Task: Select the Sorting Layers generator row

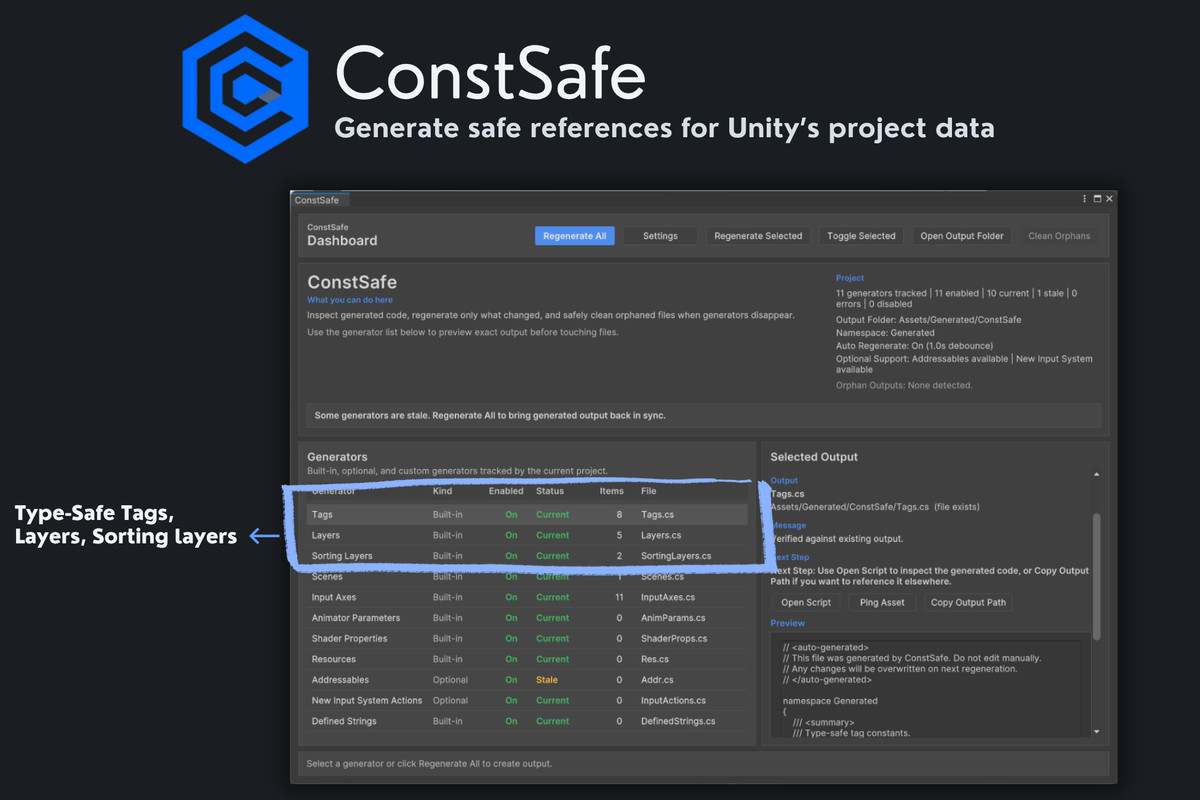Action: click(x=527, y=556)
